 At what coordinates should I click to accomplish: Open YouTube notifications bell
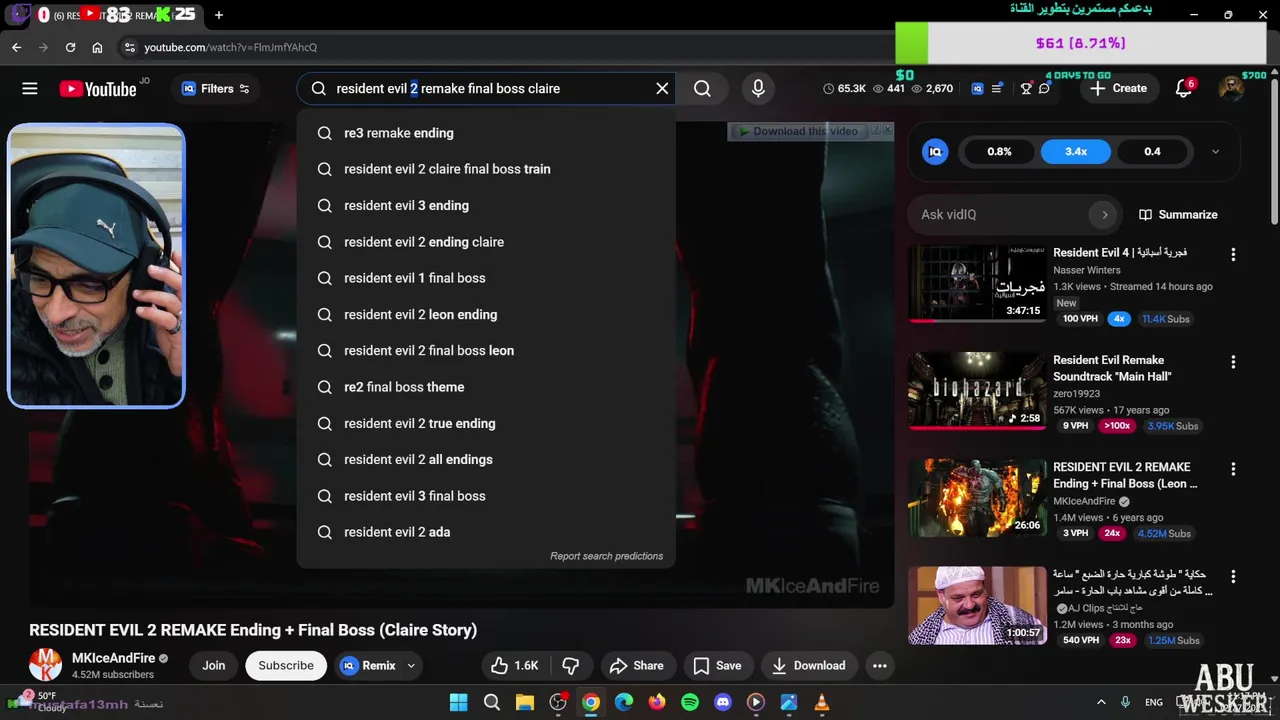1184,89
